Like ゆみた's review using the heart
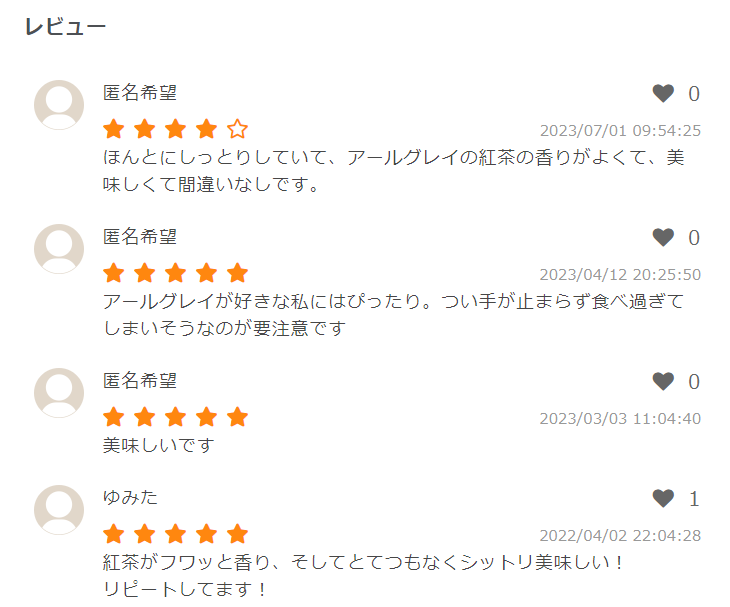This screenshot has width=730, height=607. 663,499
